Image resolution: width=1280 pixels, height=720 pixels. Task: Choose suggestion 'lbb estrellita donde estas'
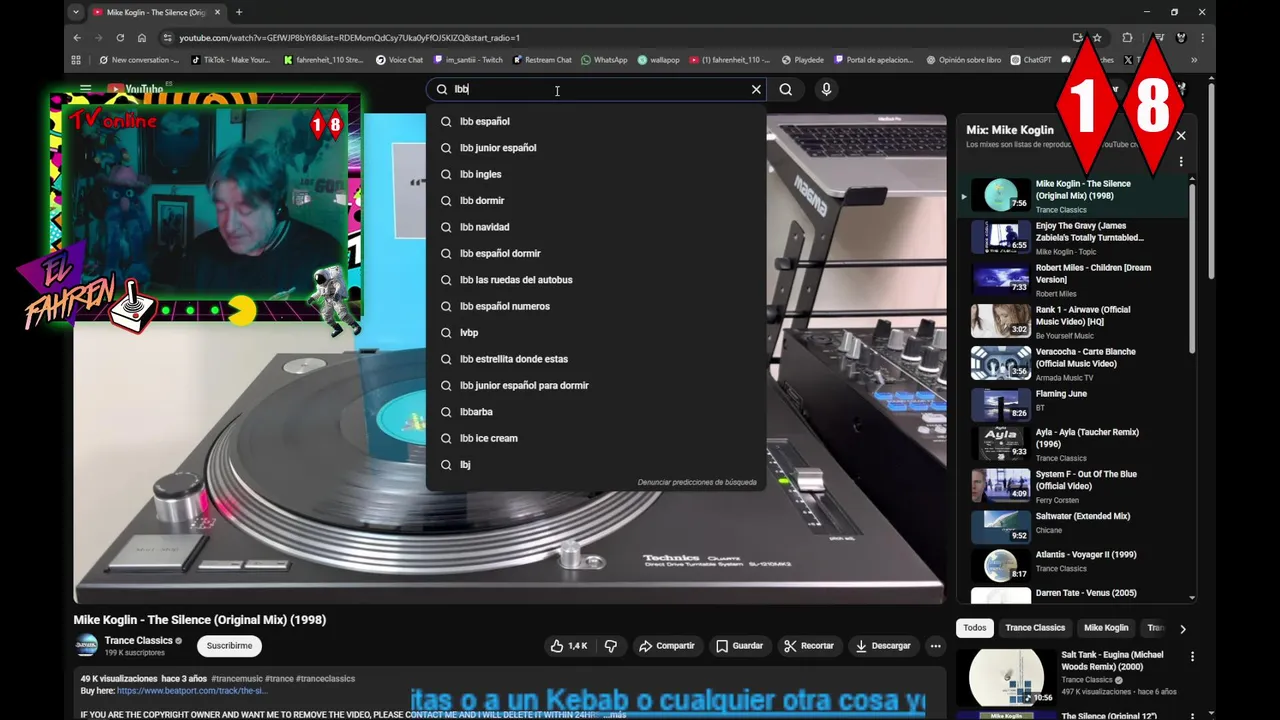click(596, 359)
